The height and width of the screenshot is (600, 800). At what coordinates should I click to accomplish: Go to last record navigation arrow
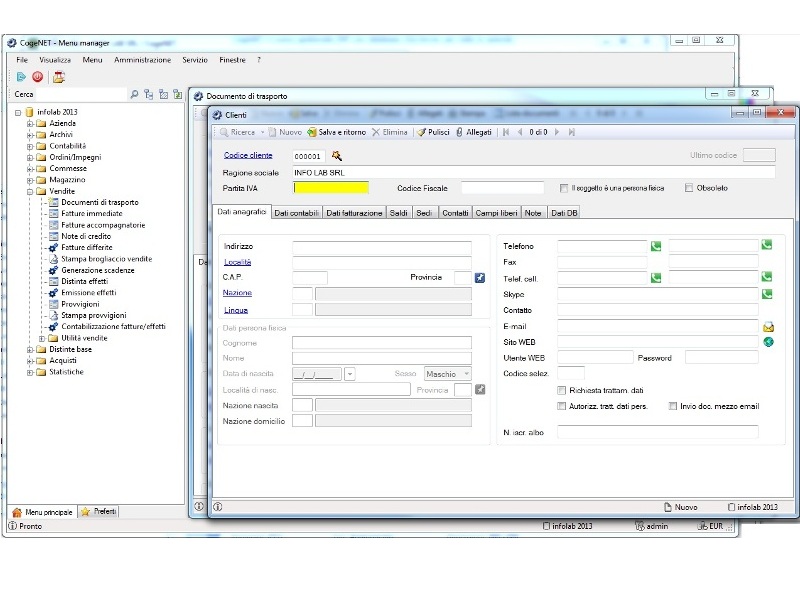click(x=571, y=132)
